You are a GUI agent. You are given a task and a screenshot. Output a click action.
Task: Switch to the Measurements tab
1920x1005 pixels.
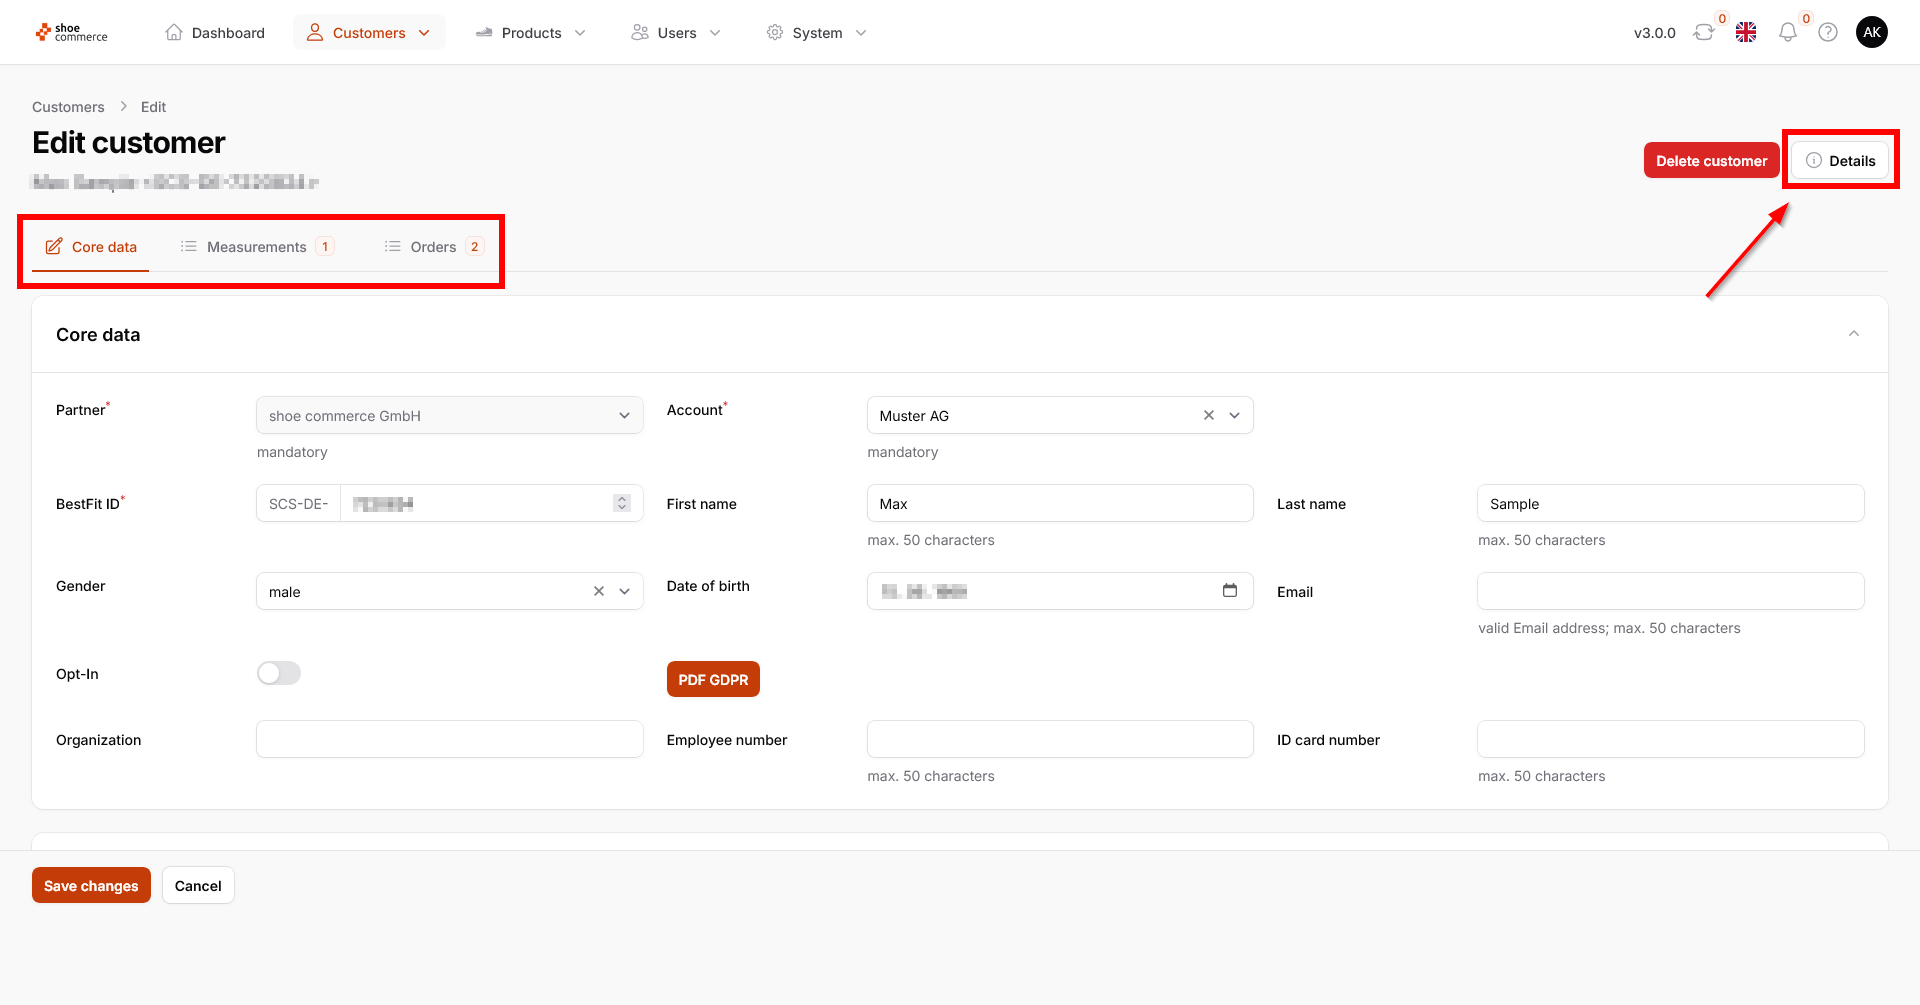pyautogui.click(x=257, y=247)
